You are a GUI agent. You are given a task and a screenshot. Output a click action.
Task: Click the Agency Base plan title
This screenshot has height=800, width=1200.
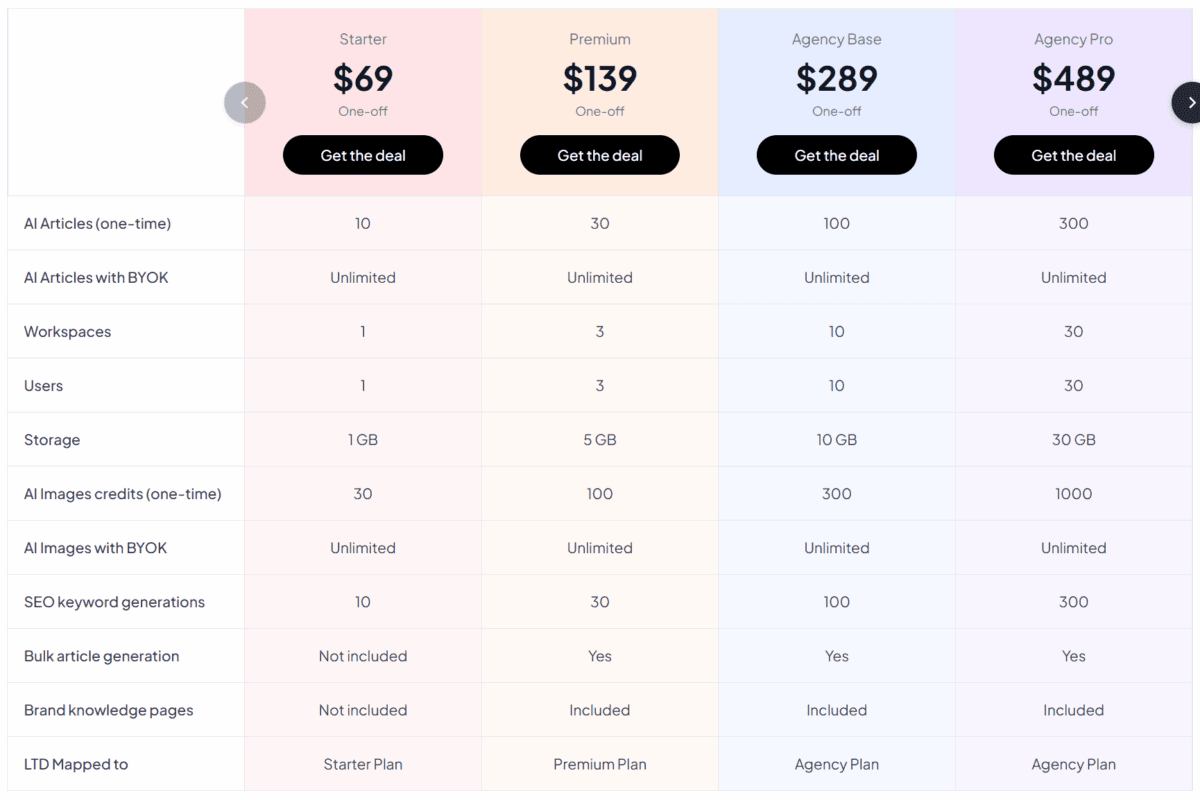coord(837,39)
